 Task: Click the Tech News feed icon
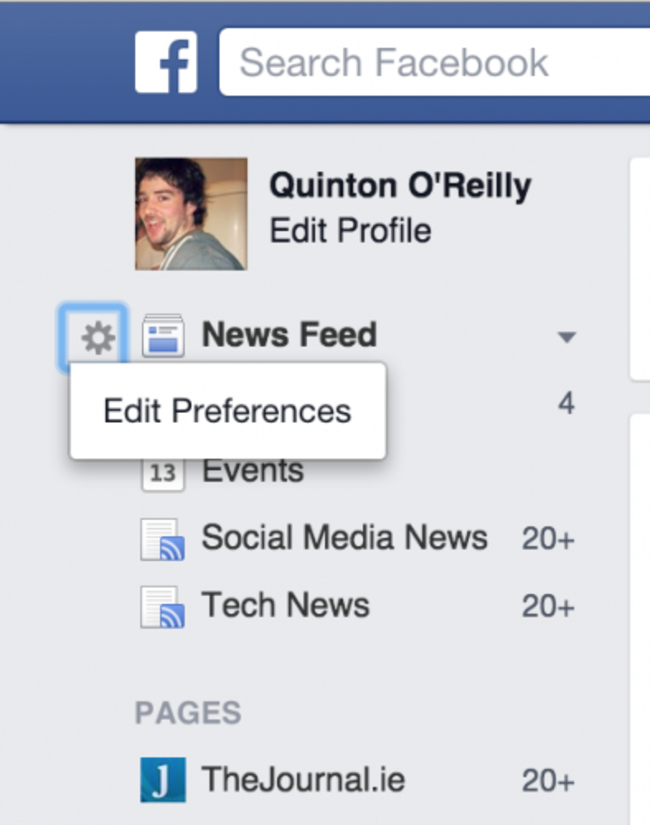[x=163, y=605]
